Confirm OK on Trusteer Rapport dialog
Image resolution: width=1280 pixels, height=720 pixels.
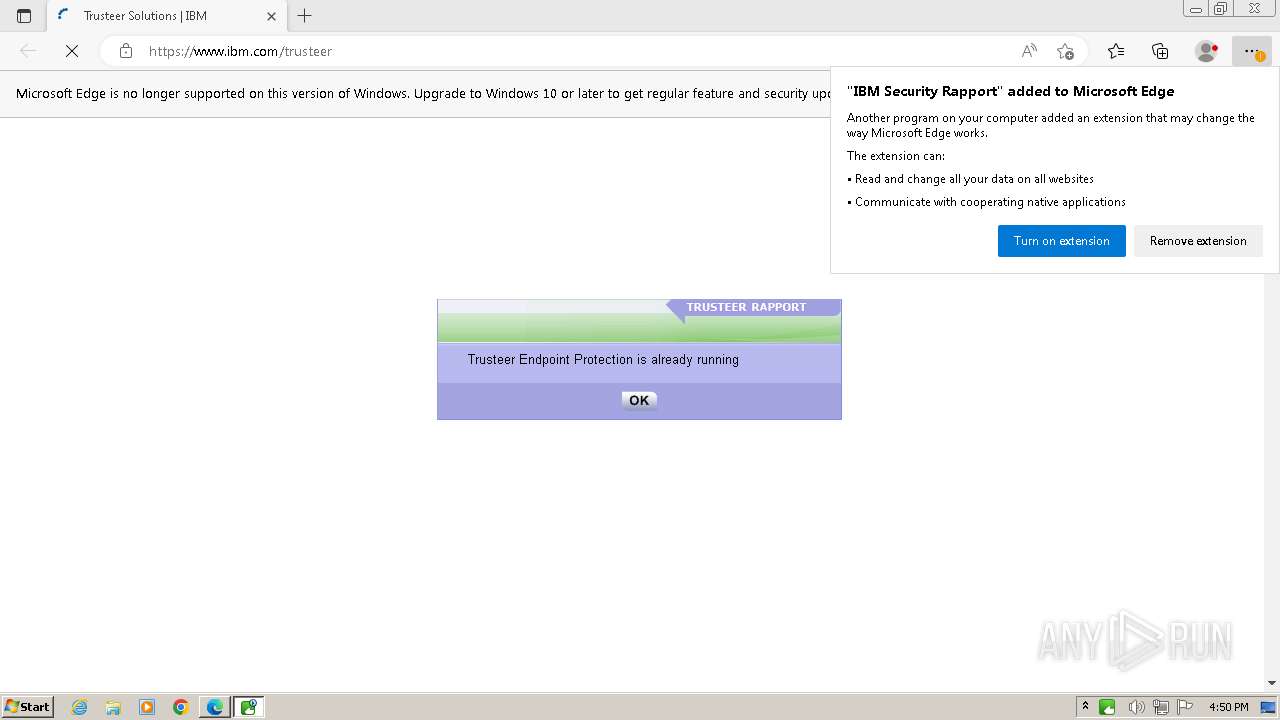point(639,400)
